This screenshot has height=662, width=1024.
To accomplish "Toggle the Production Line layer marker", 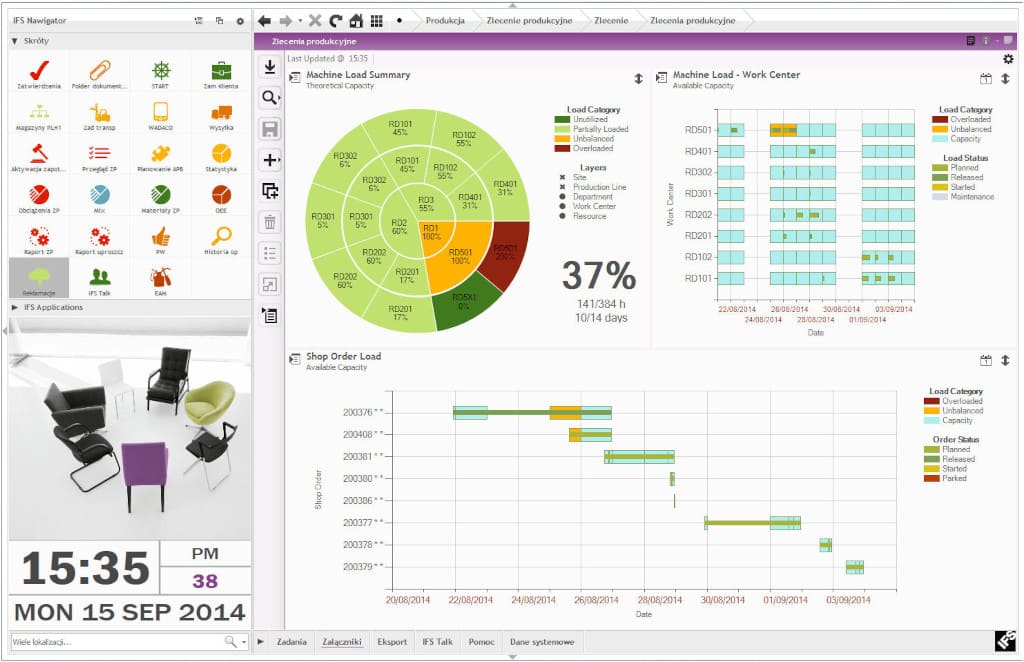I will pyautogui.click(x=562, y=187).
